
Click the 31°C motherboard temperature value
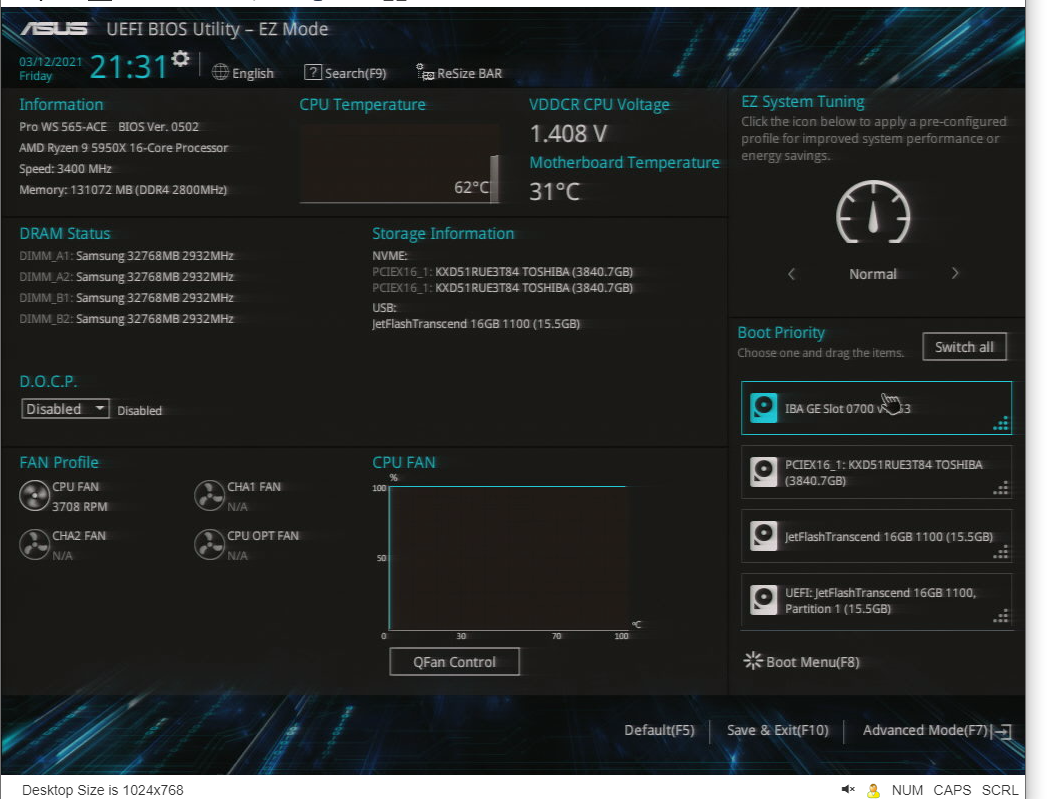point(554,192)
